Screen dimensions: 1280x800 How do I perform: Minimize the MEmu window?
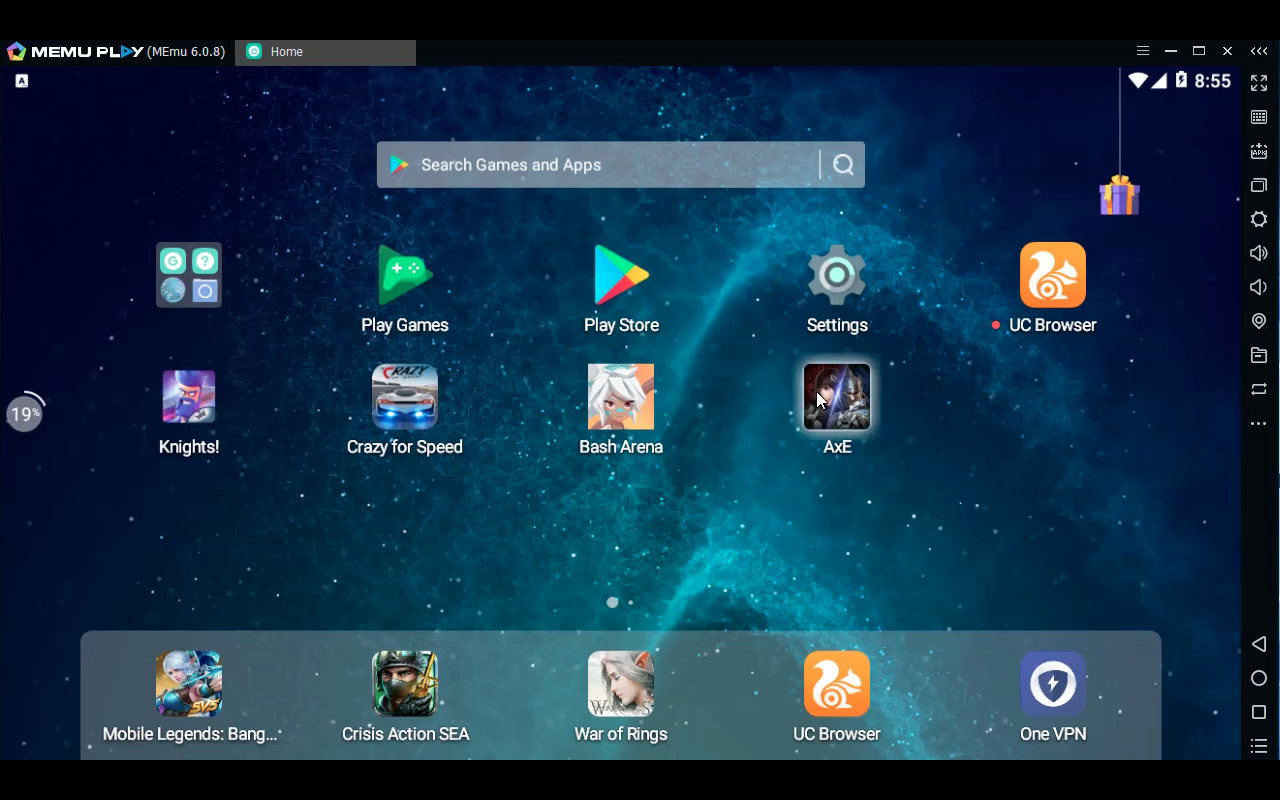click(1171, 51)
